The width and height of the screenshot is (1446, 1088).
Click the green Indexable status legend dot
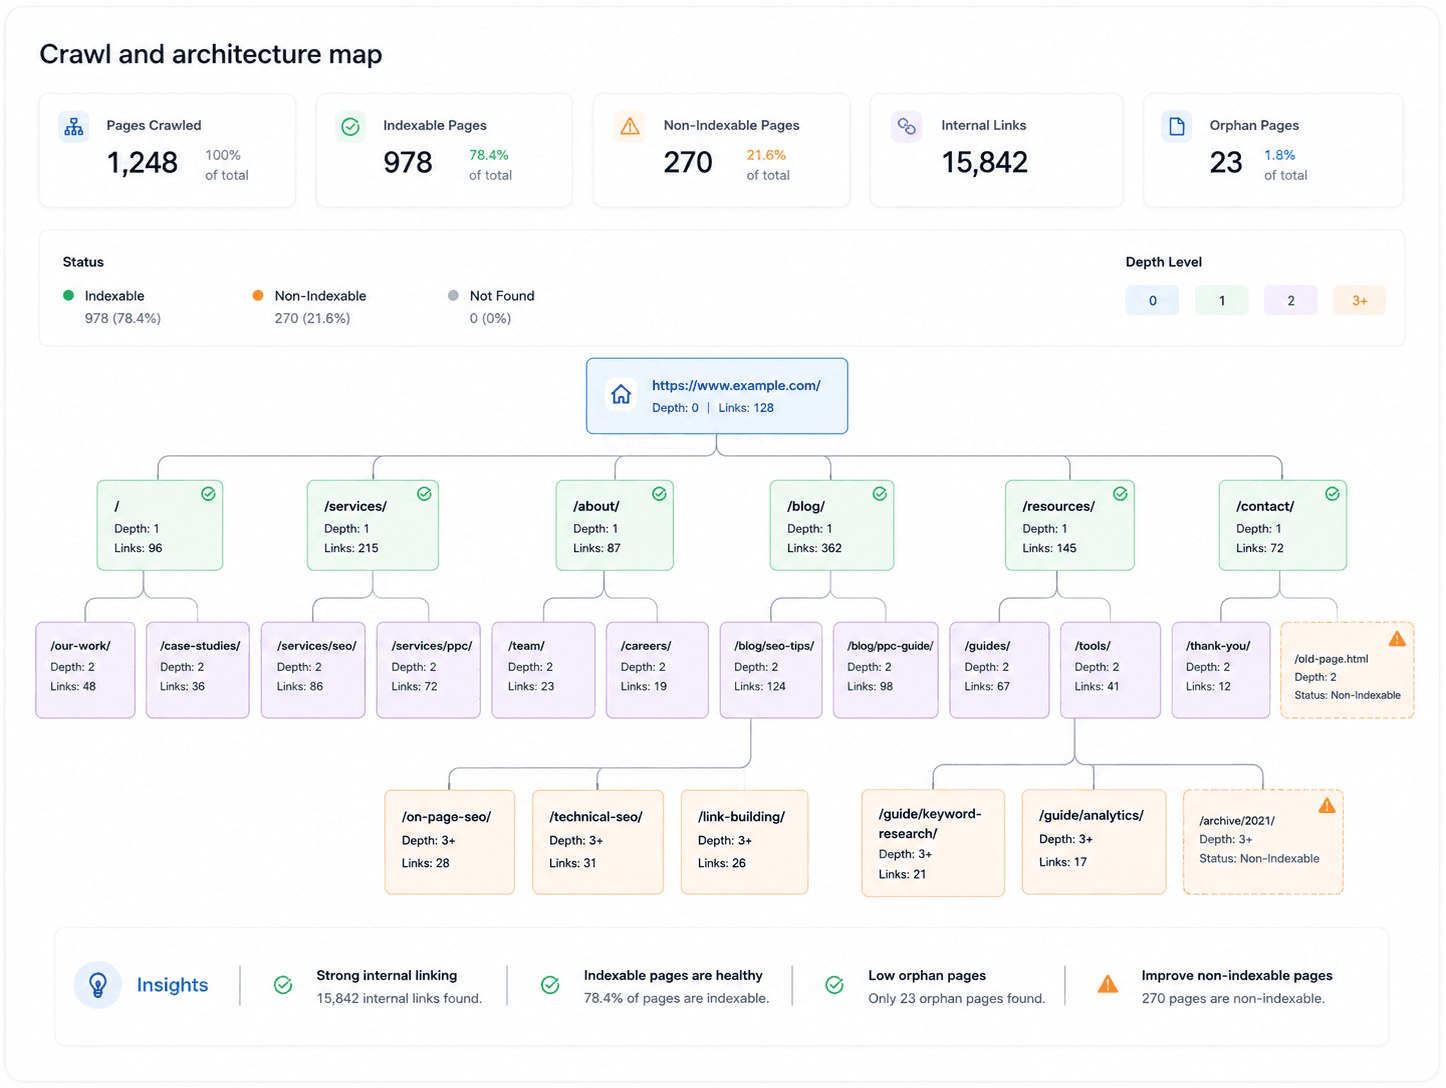point(69,296)
